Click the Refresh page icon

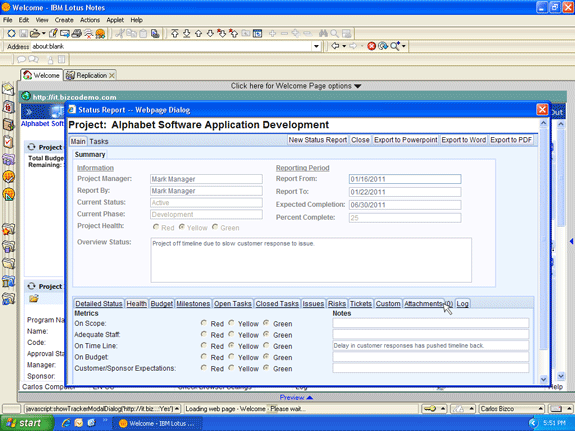click(x=383, y=46)
